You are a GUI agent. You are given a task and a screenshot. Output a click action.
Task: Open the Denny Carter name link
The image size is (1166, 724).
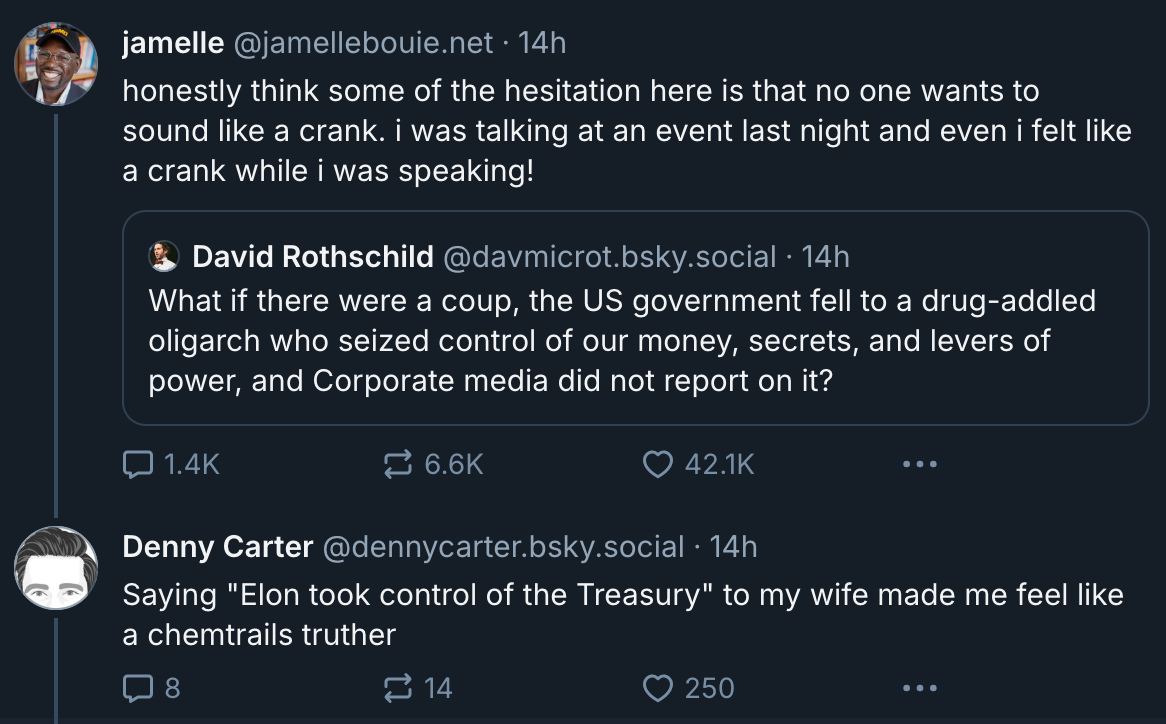(x=217, y=547)
